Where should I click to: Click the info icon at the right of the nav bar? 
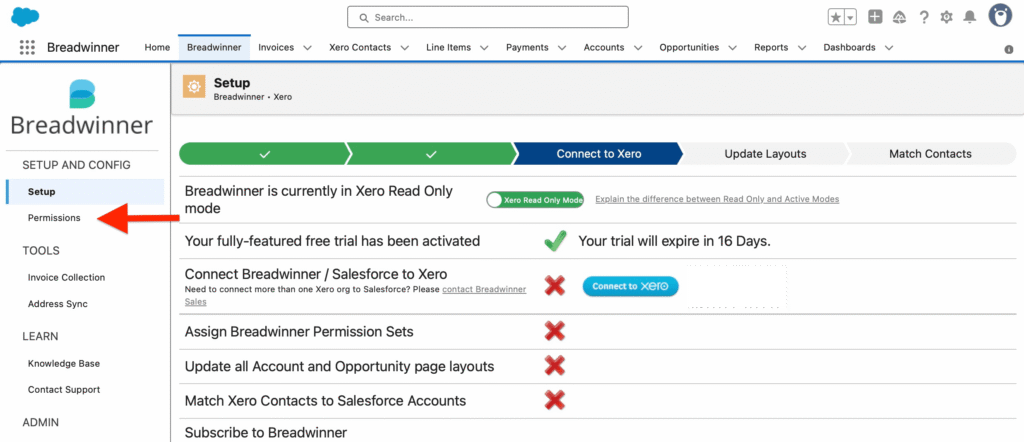pos(1009,49)
